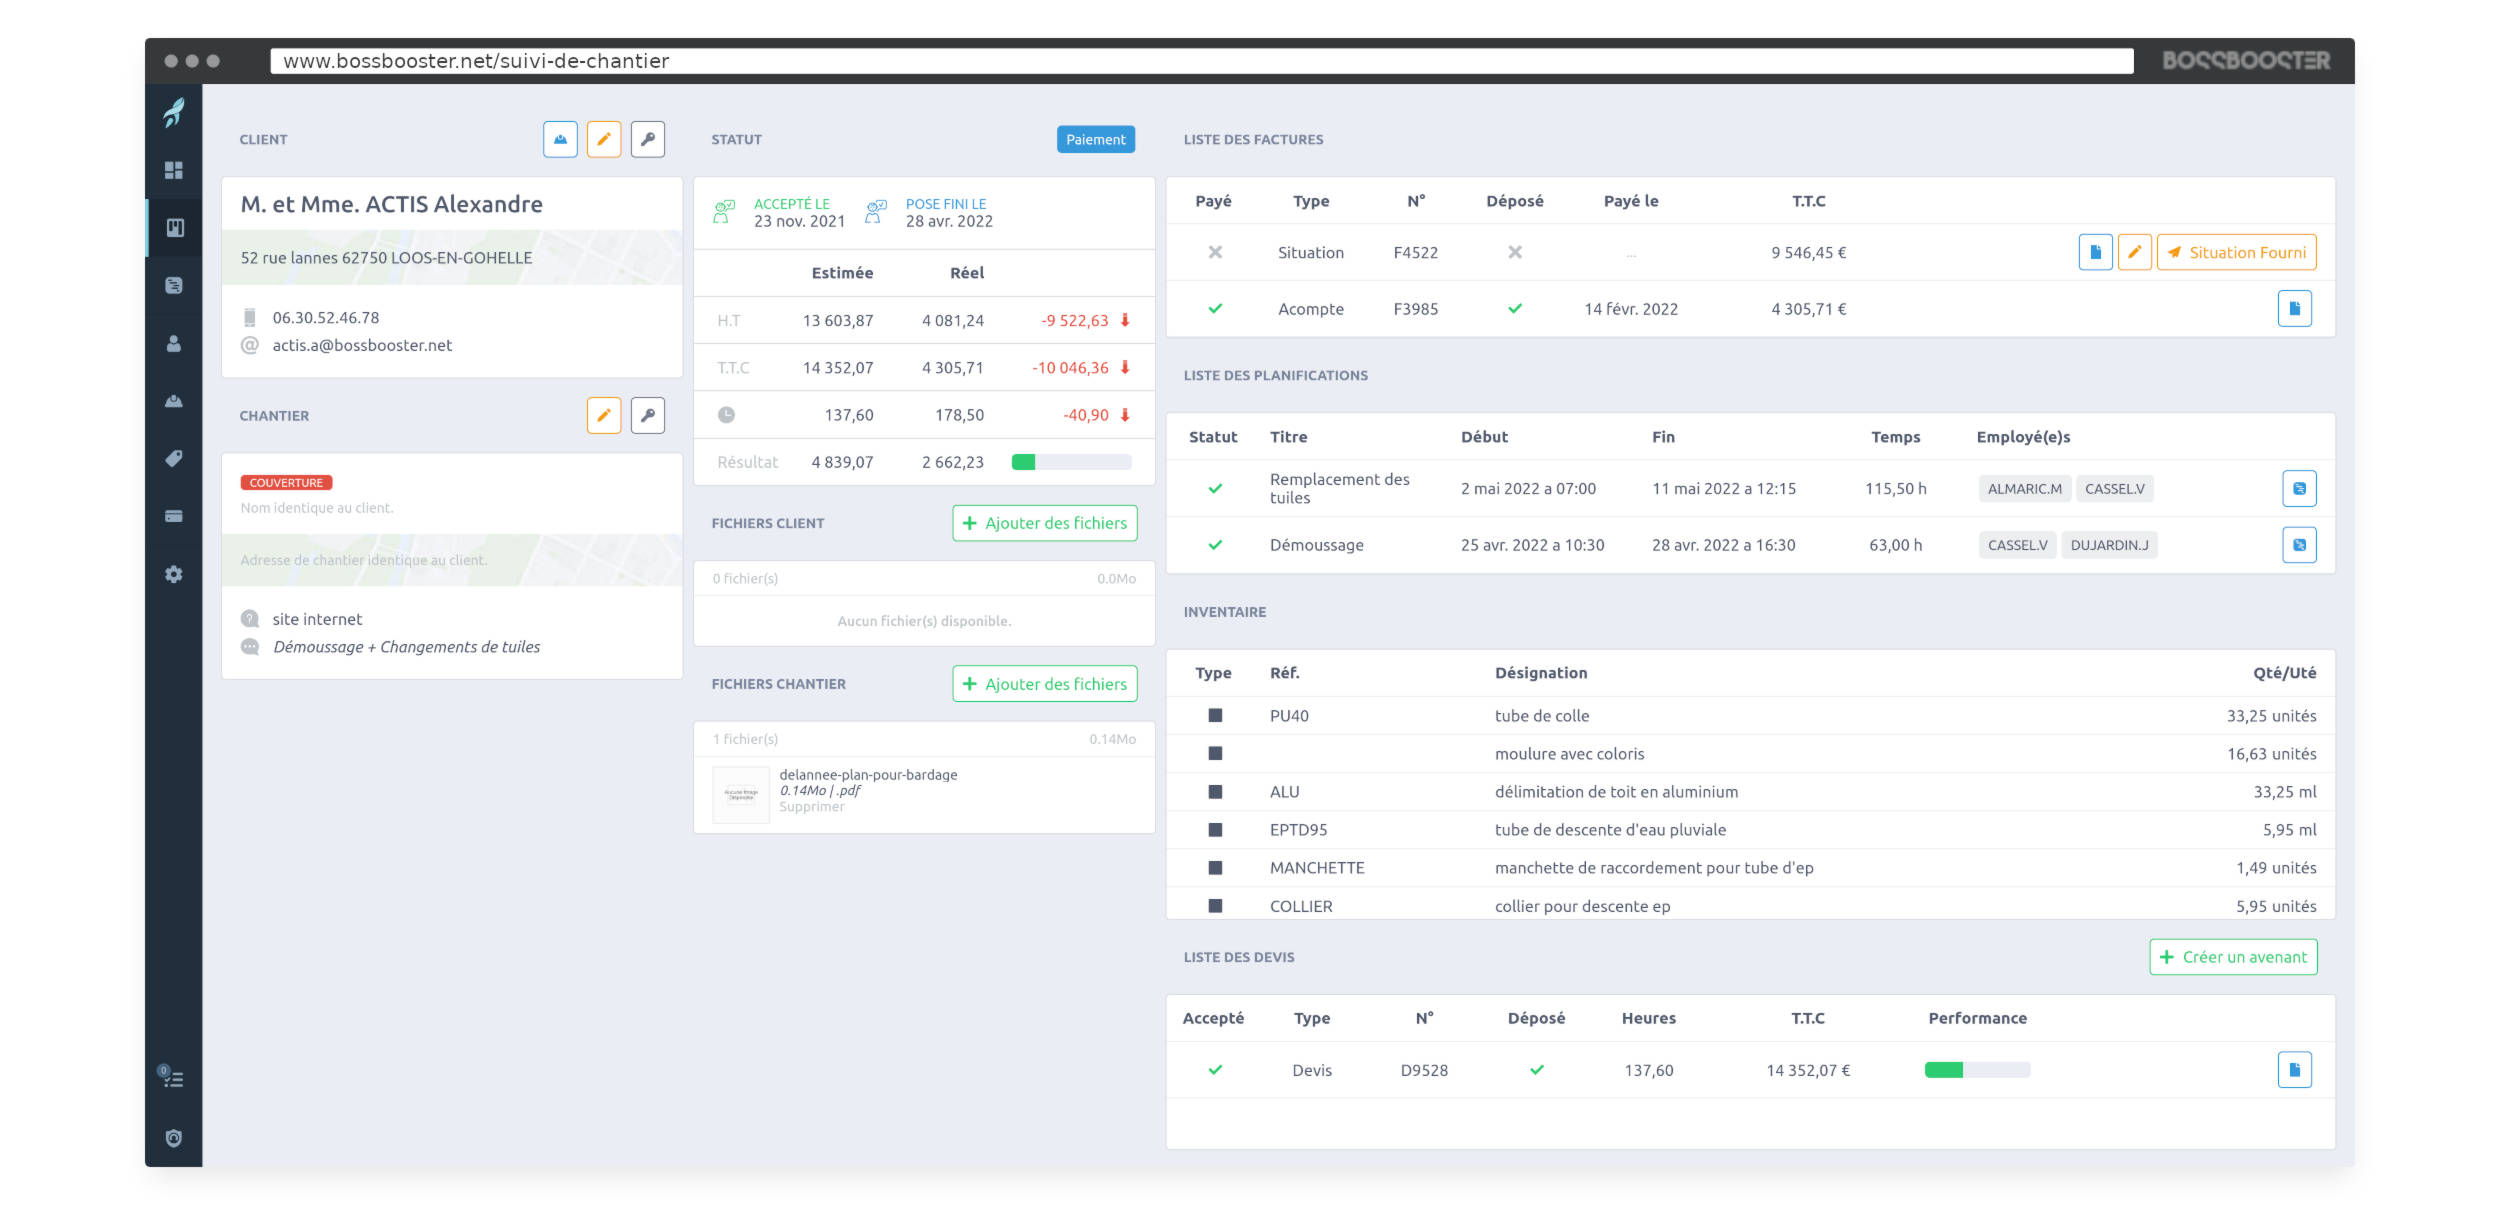Click the DUJARDIN.J employee tag

tap(2108, 545)
